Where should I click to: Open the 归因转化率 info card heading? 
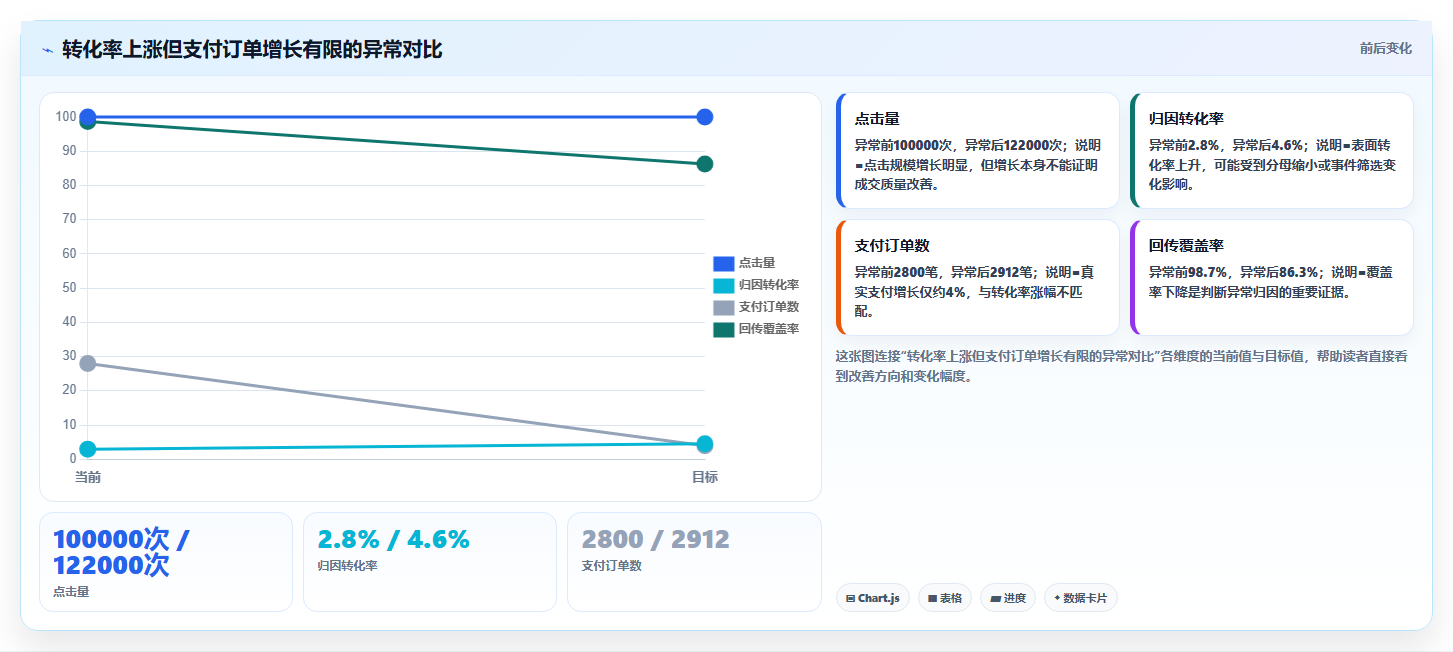point(1186,119)
